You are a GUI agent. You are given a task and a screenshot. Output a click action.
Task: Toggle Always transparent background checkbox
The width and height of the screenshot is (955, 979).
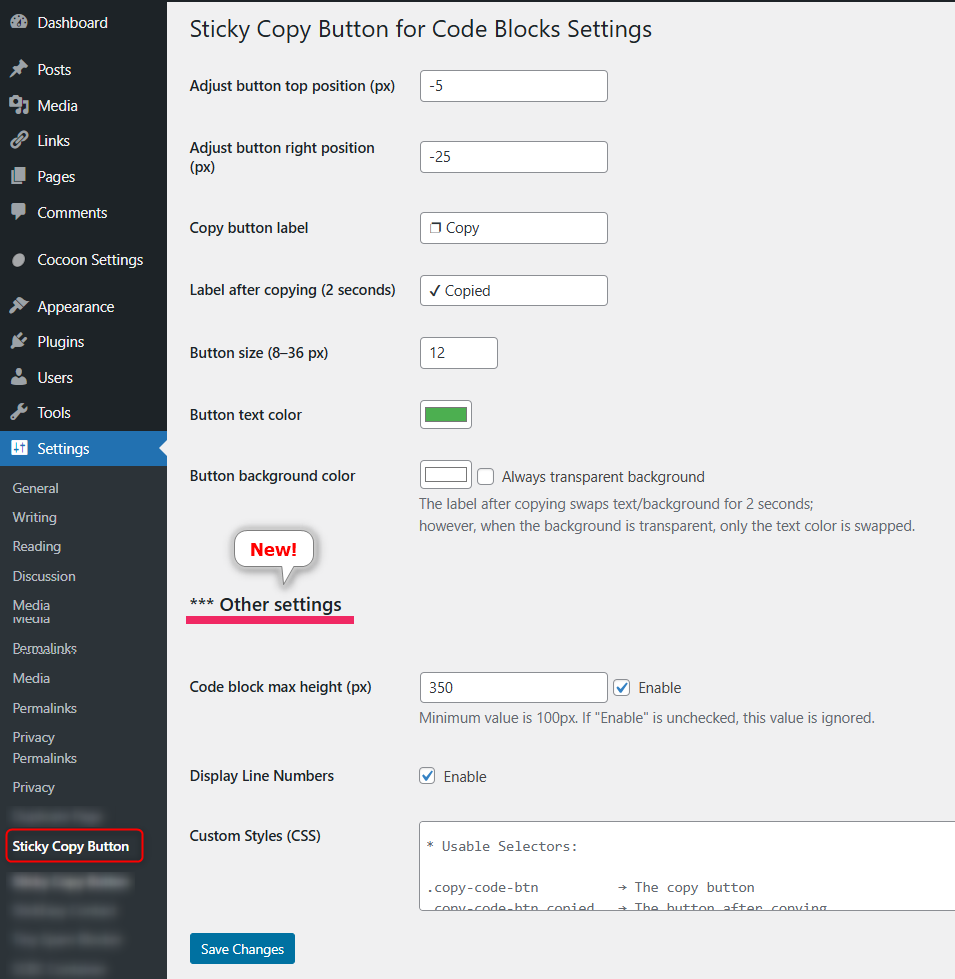[486, 477]
